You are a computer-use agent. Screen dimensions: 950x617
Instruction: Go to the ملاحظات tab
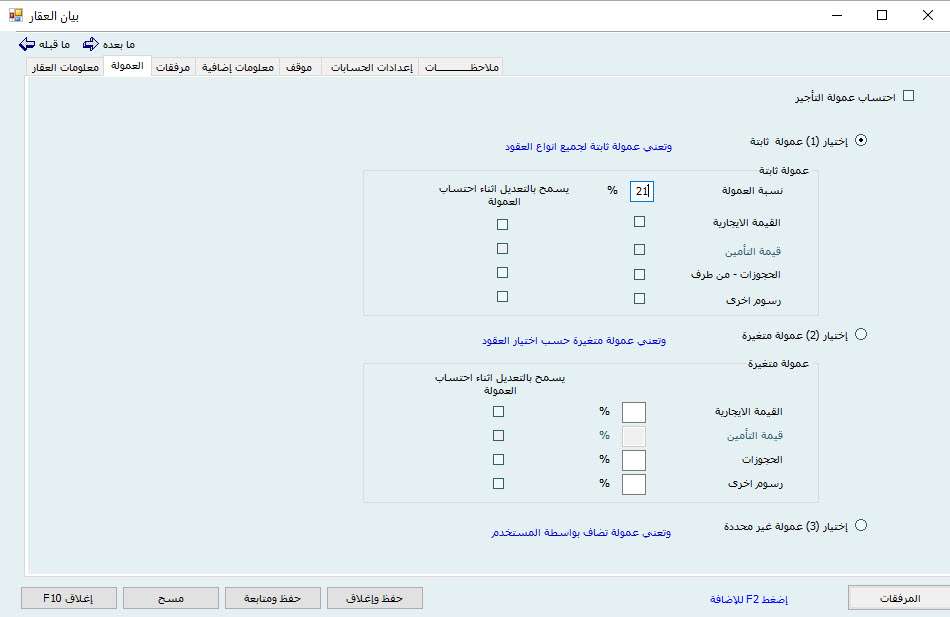click(x=462, y=67)
